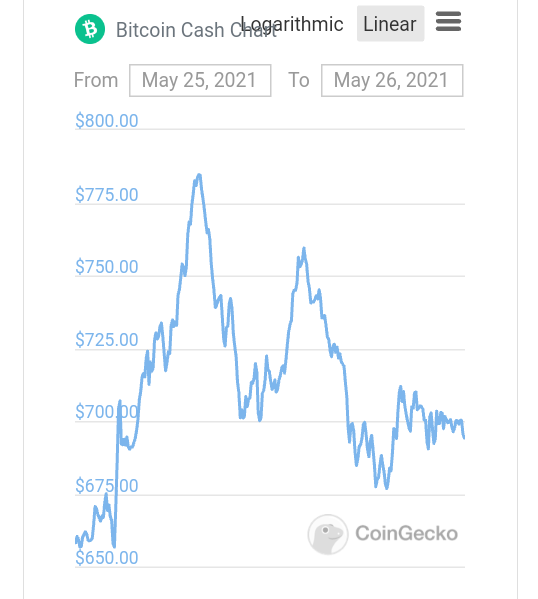
Task: Click the $700.00 axis label
Action: [107, 412]
